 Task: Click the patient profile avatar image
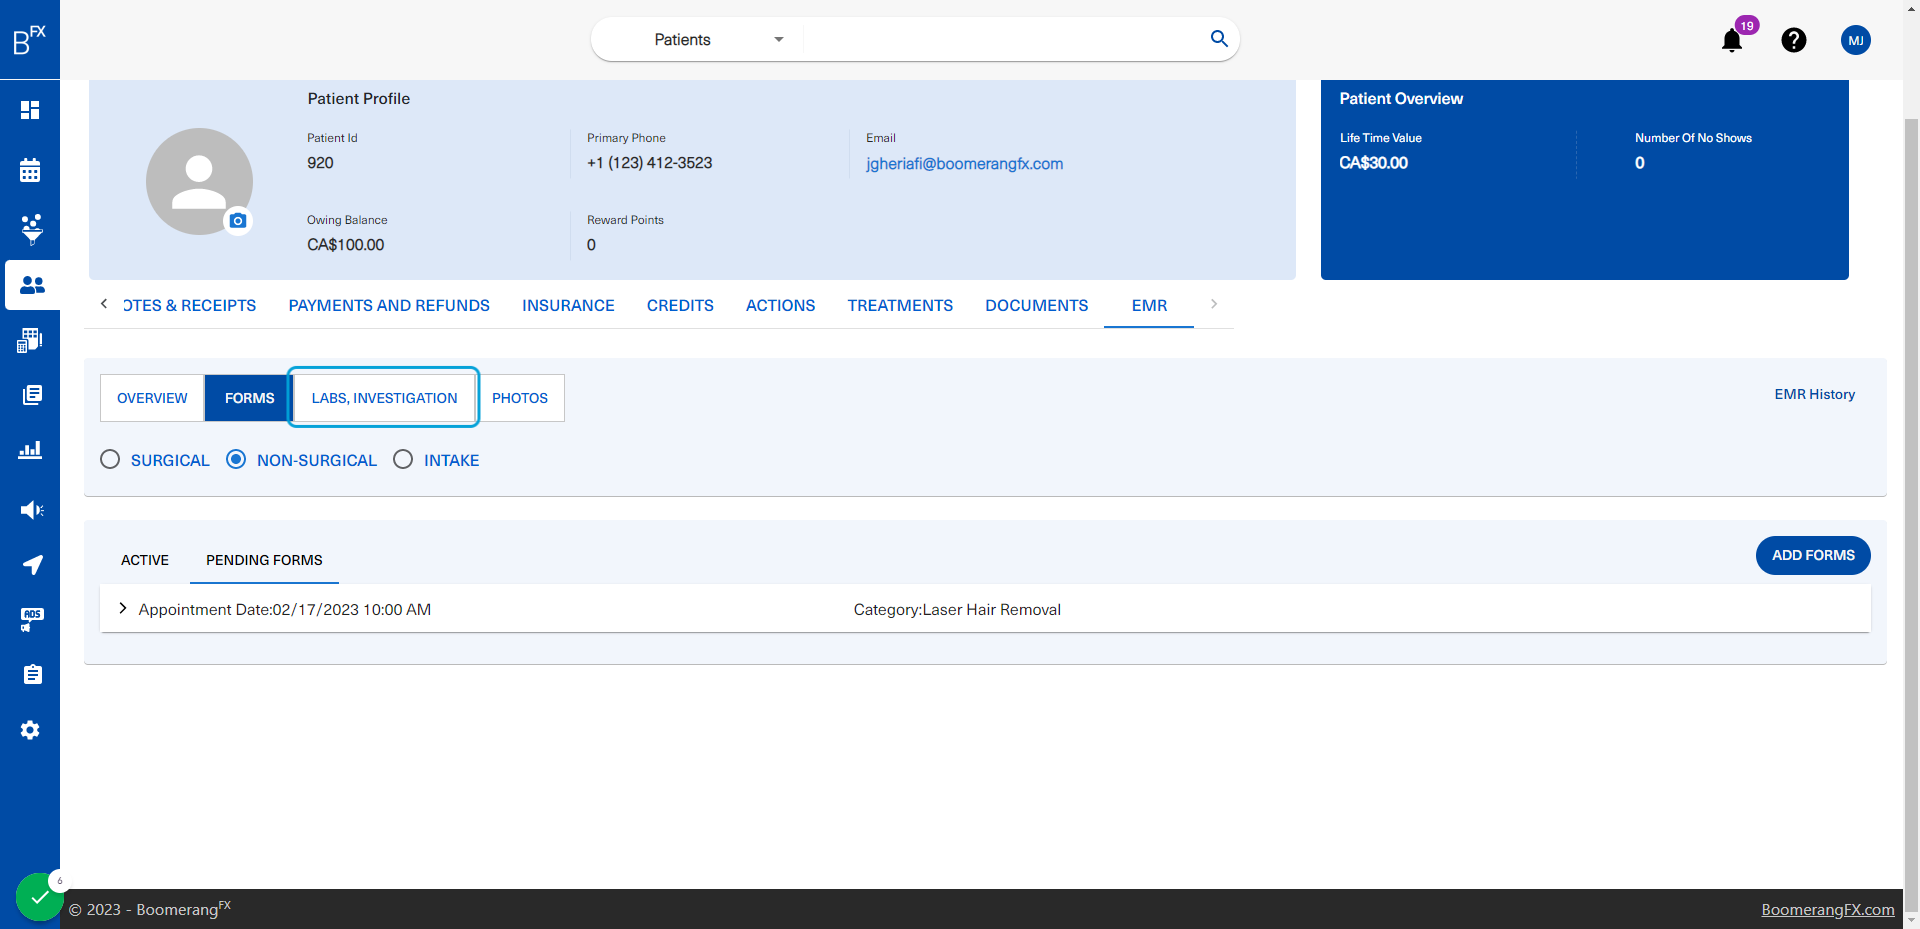(x=199, y=181)
